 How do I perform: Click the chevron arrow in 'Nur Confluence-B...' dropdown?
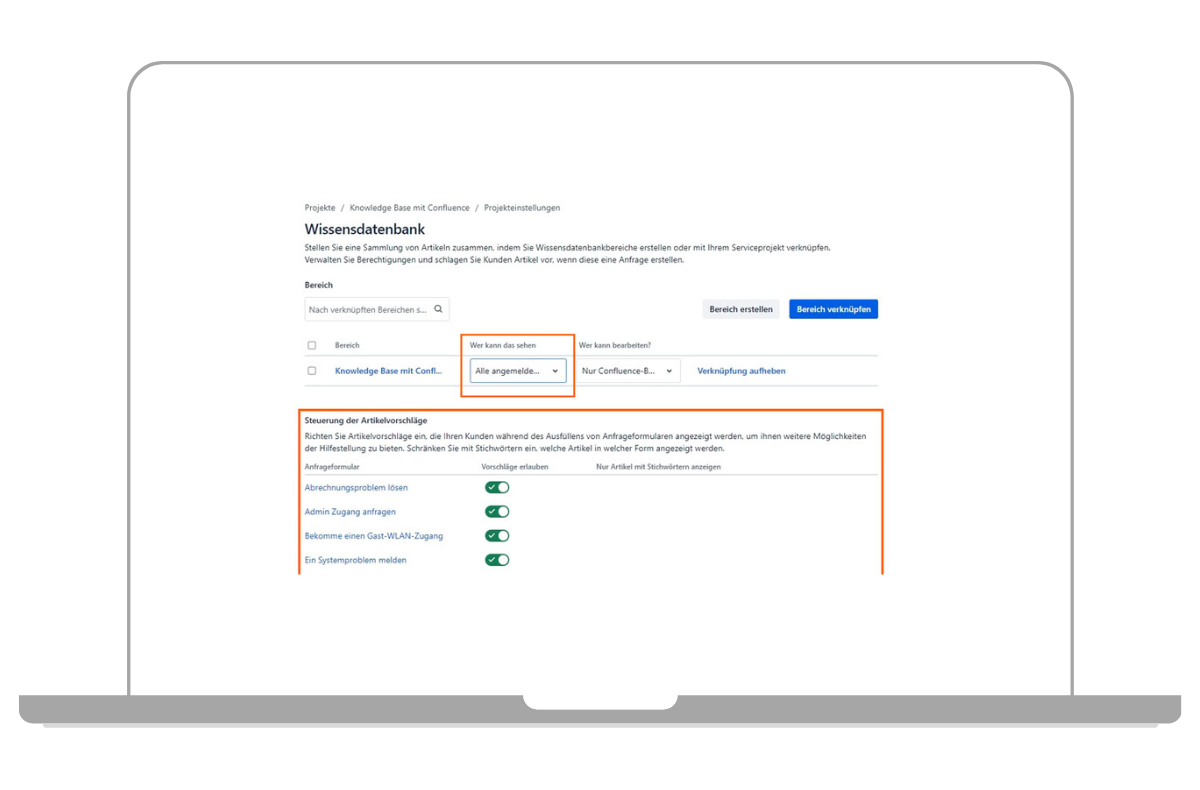(669, 371)
